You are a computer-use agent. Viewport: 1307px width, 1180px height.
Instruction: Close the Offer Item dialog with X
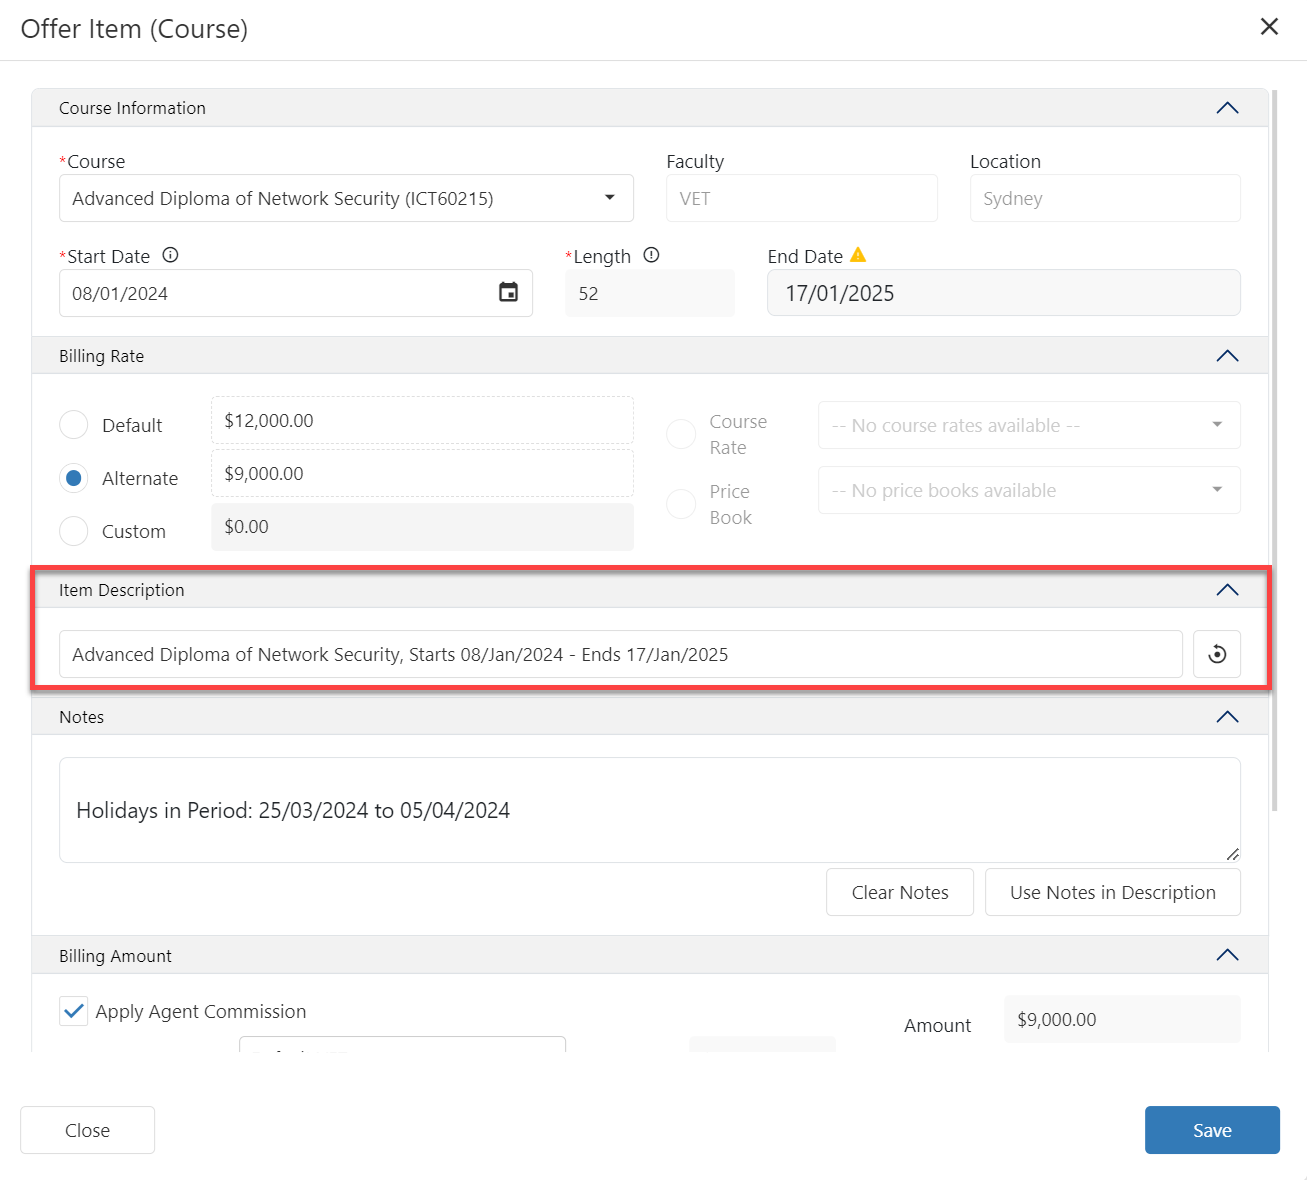tap(1269, 27)
